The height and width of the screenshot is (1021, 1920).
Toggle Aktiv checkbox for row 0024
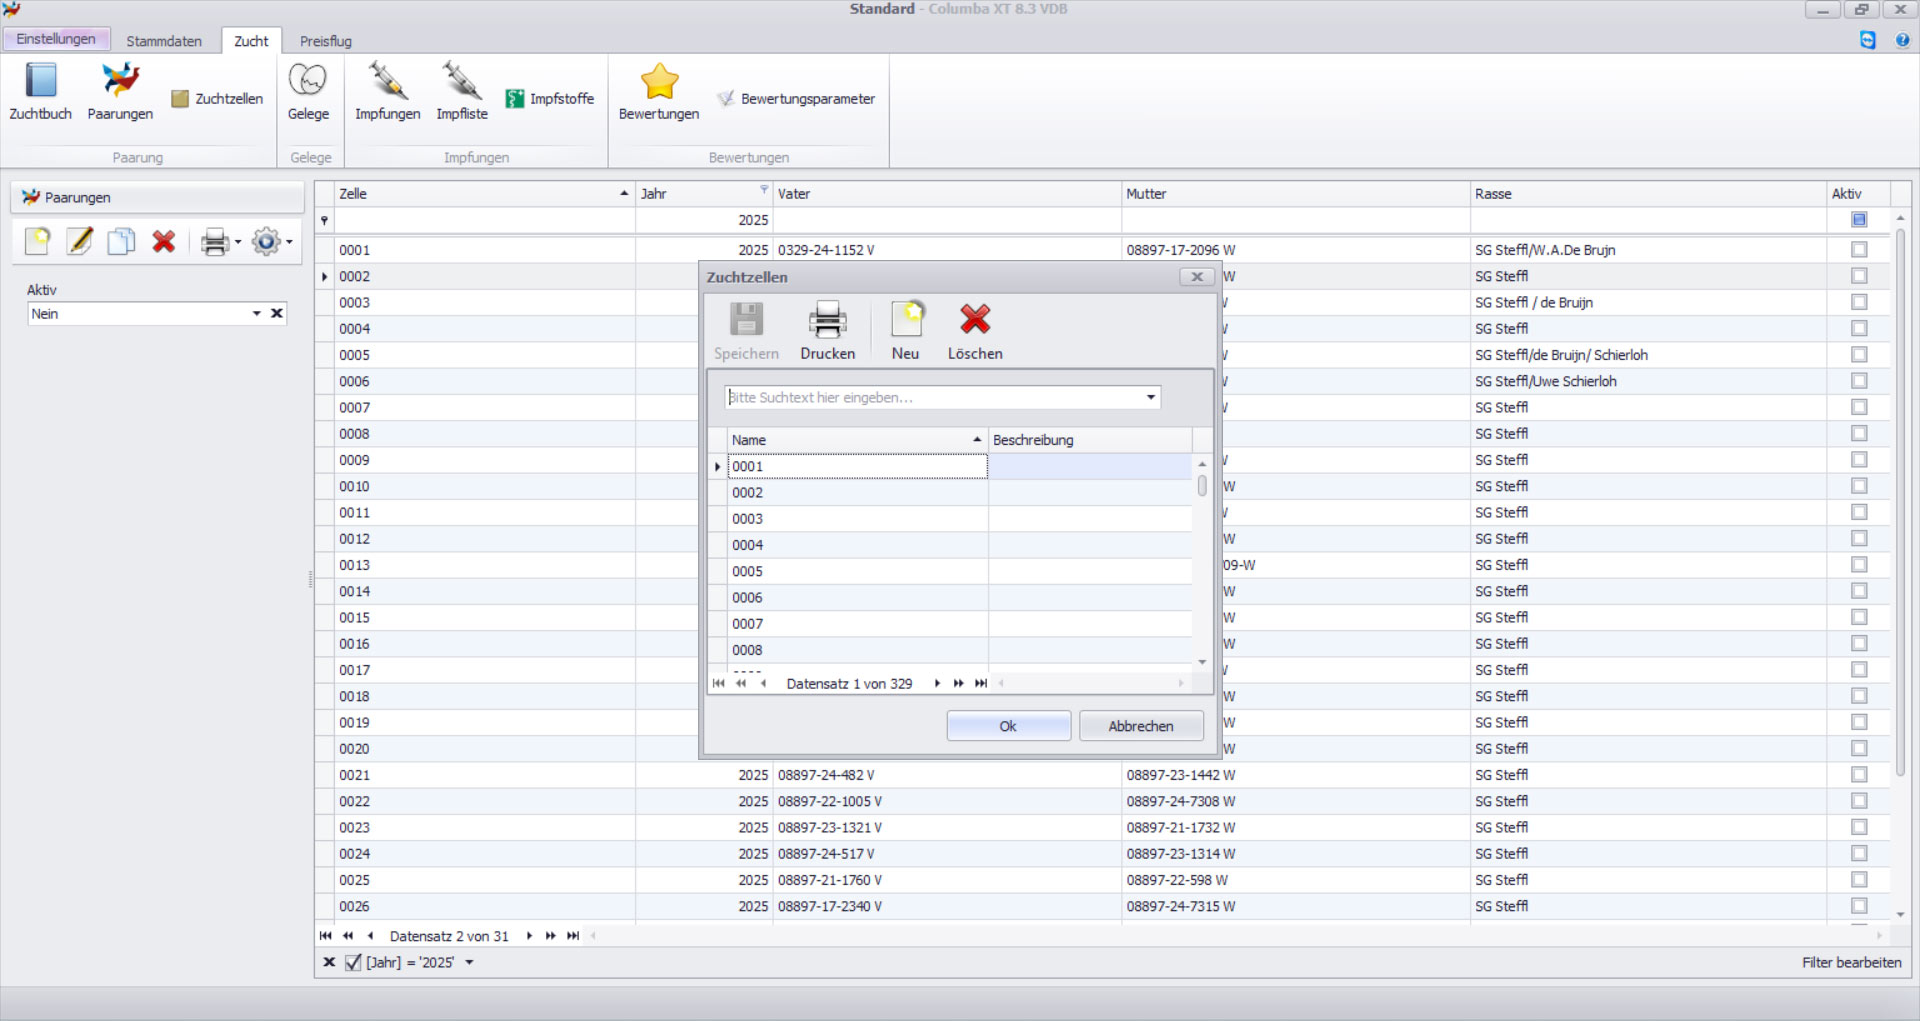pyautogui.click(x=1859, y=854)
